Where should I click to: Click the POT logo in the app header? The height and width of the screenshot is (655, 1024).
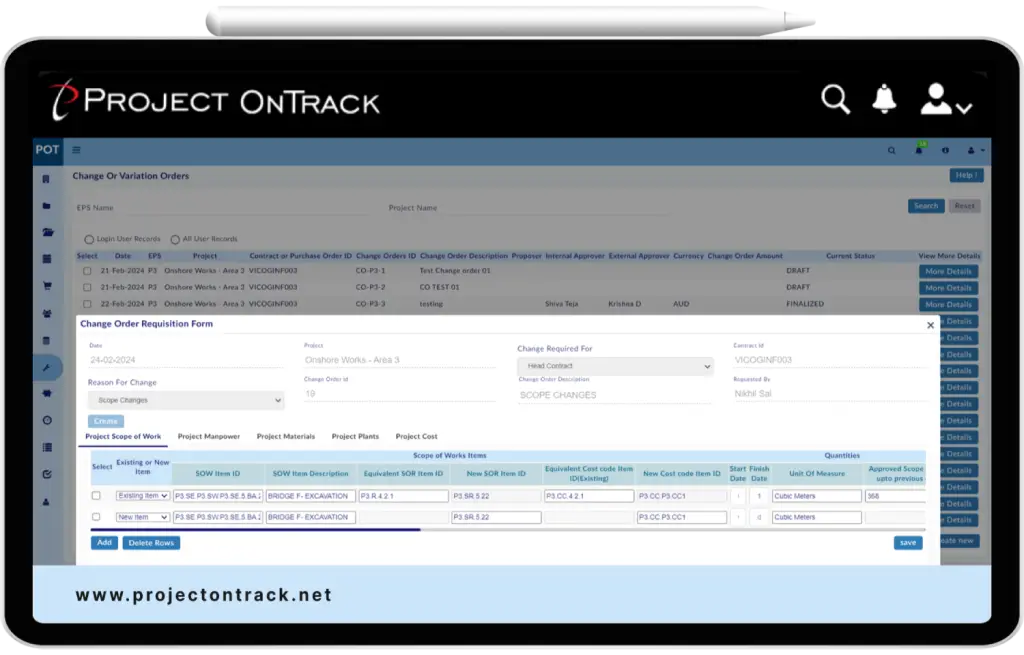point(48,150)
